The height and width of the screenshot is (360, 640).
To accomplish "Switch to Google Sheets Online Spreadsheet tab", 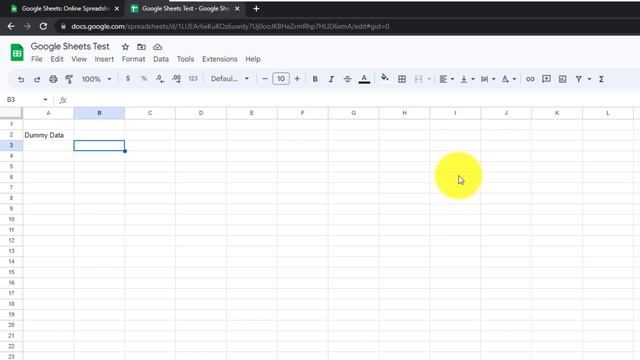I will click(x=64, y=9).
